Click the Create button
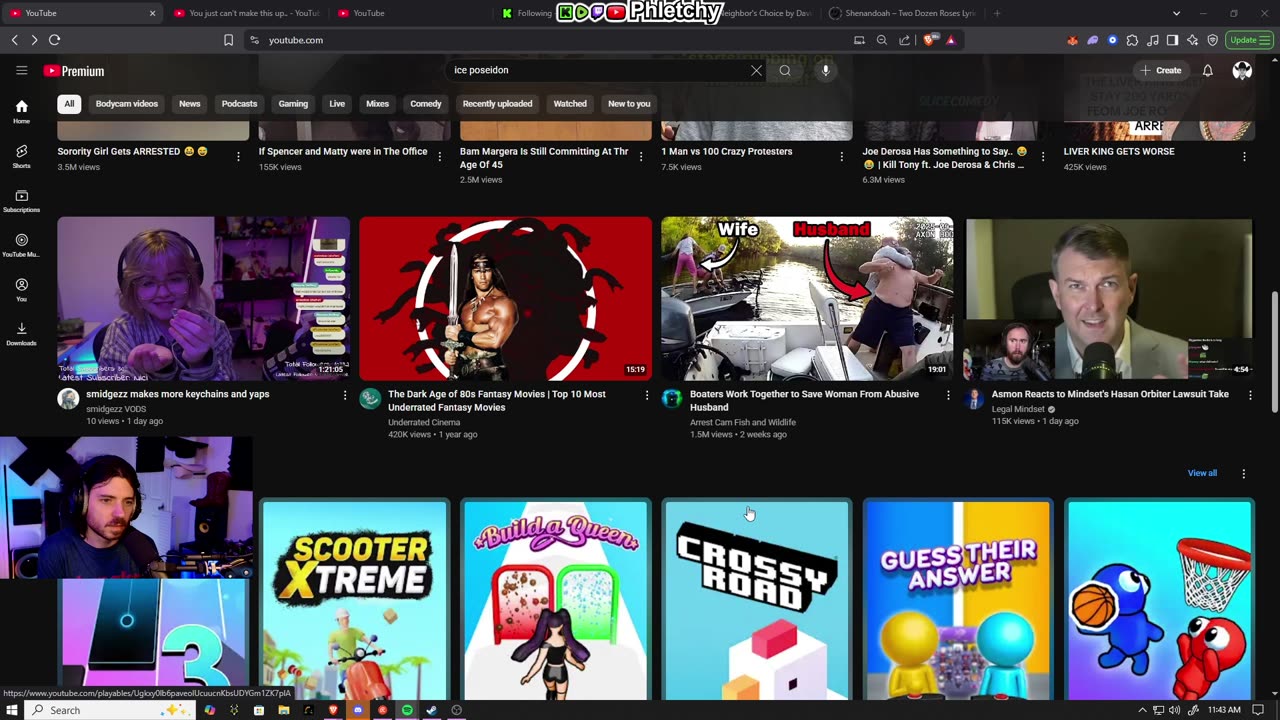 (x=1161, y=70)
